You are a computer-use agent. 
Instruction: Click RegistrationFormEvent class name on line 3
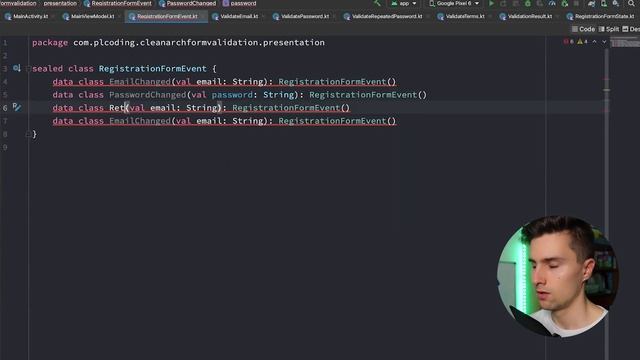pyautogui.click(x=152, y=69)
